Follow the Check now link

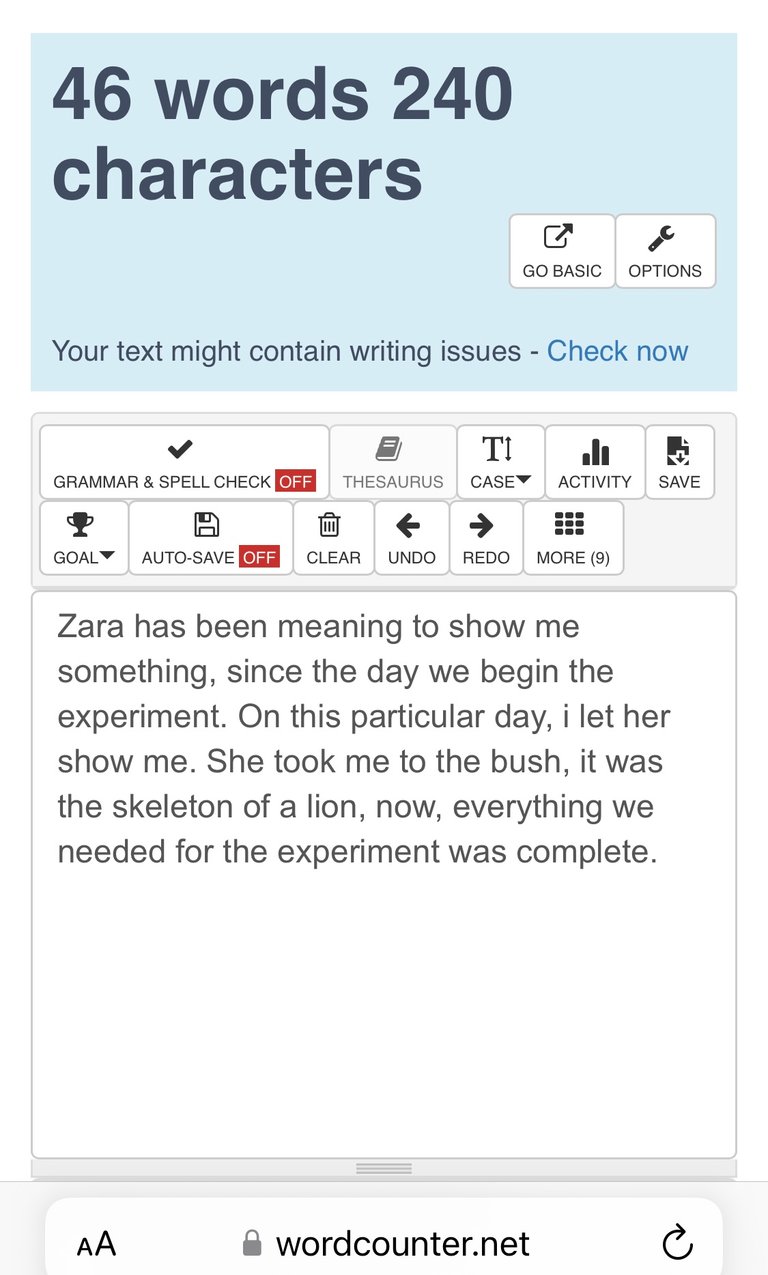pyautogui.click(x=617, y=351)
